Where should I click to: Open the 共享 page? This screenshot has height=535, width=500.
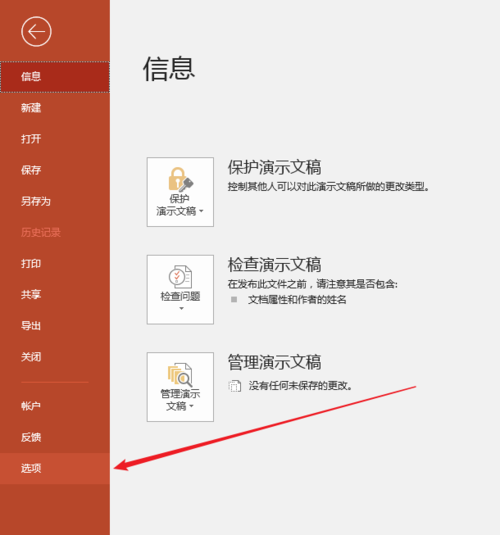tap(55, 295)
